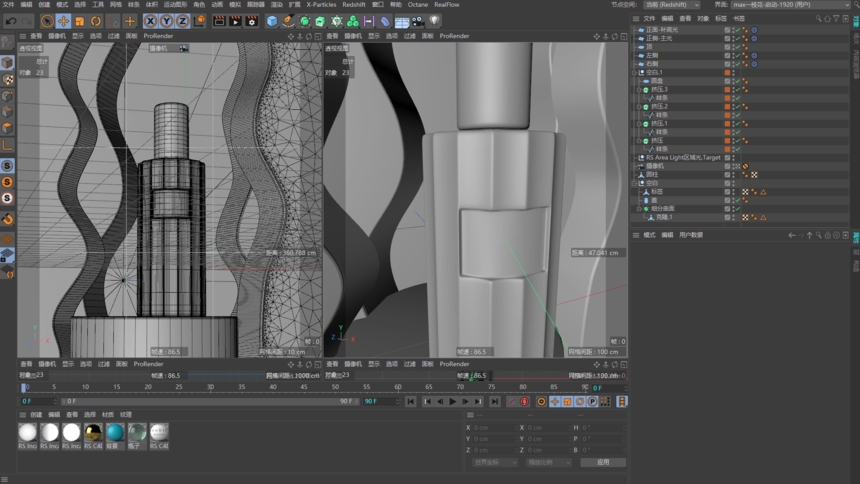The width and height of the screenshot is (860, 484).
Task: Toggle layer checkbox for 圆盘 object
Action: click(x=727, y=81)
